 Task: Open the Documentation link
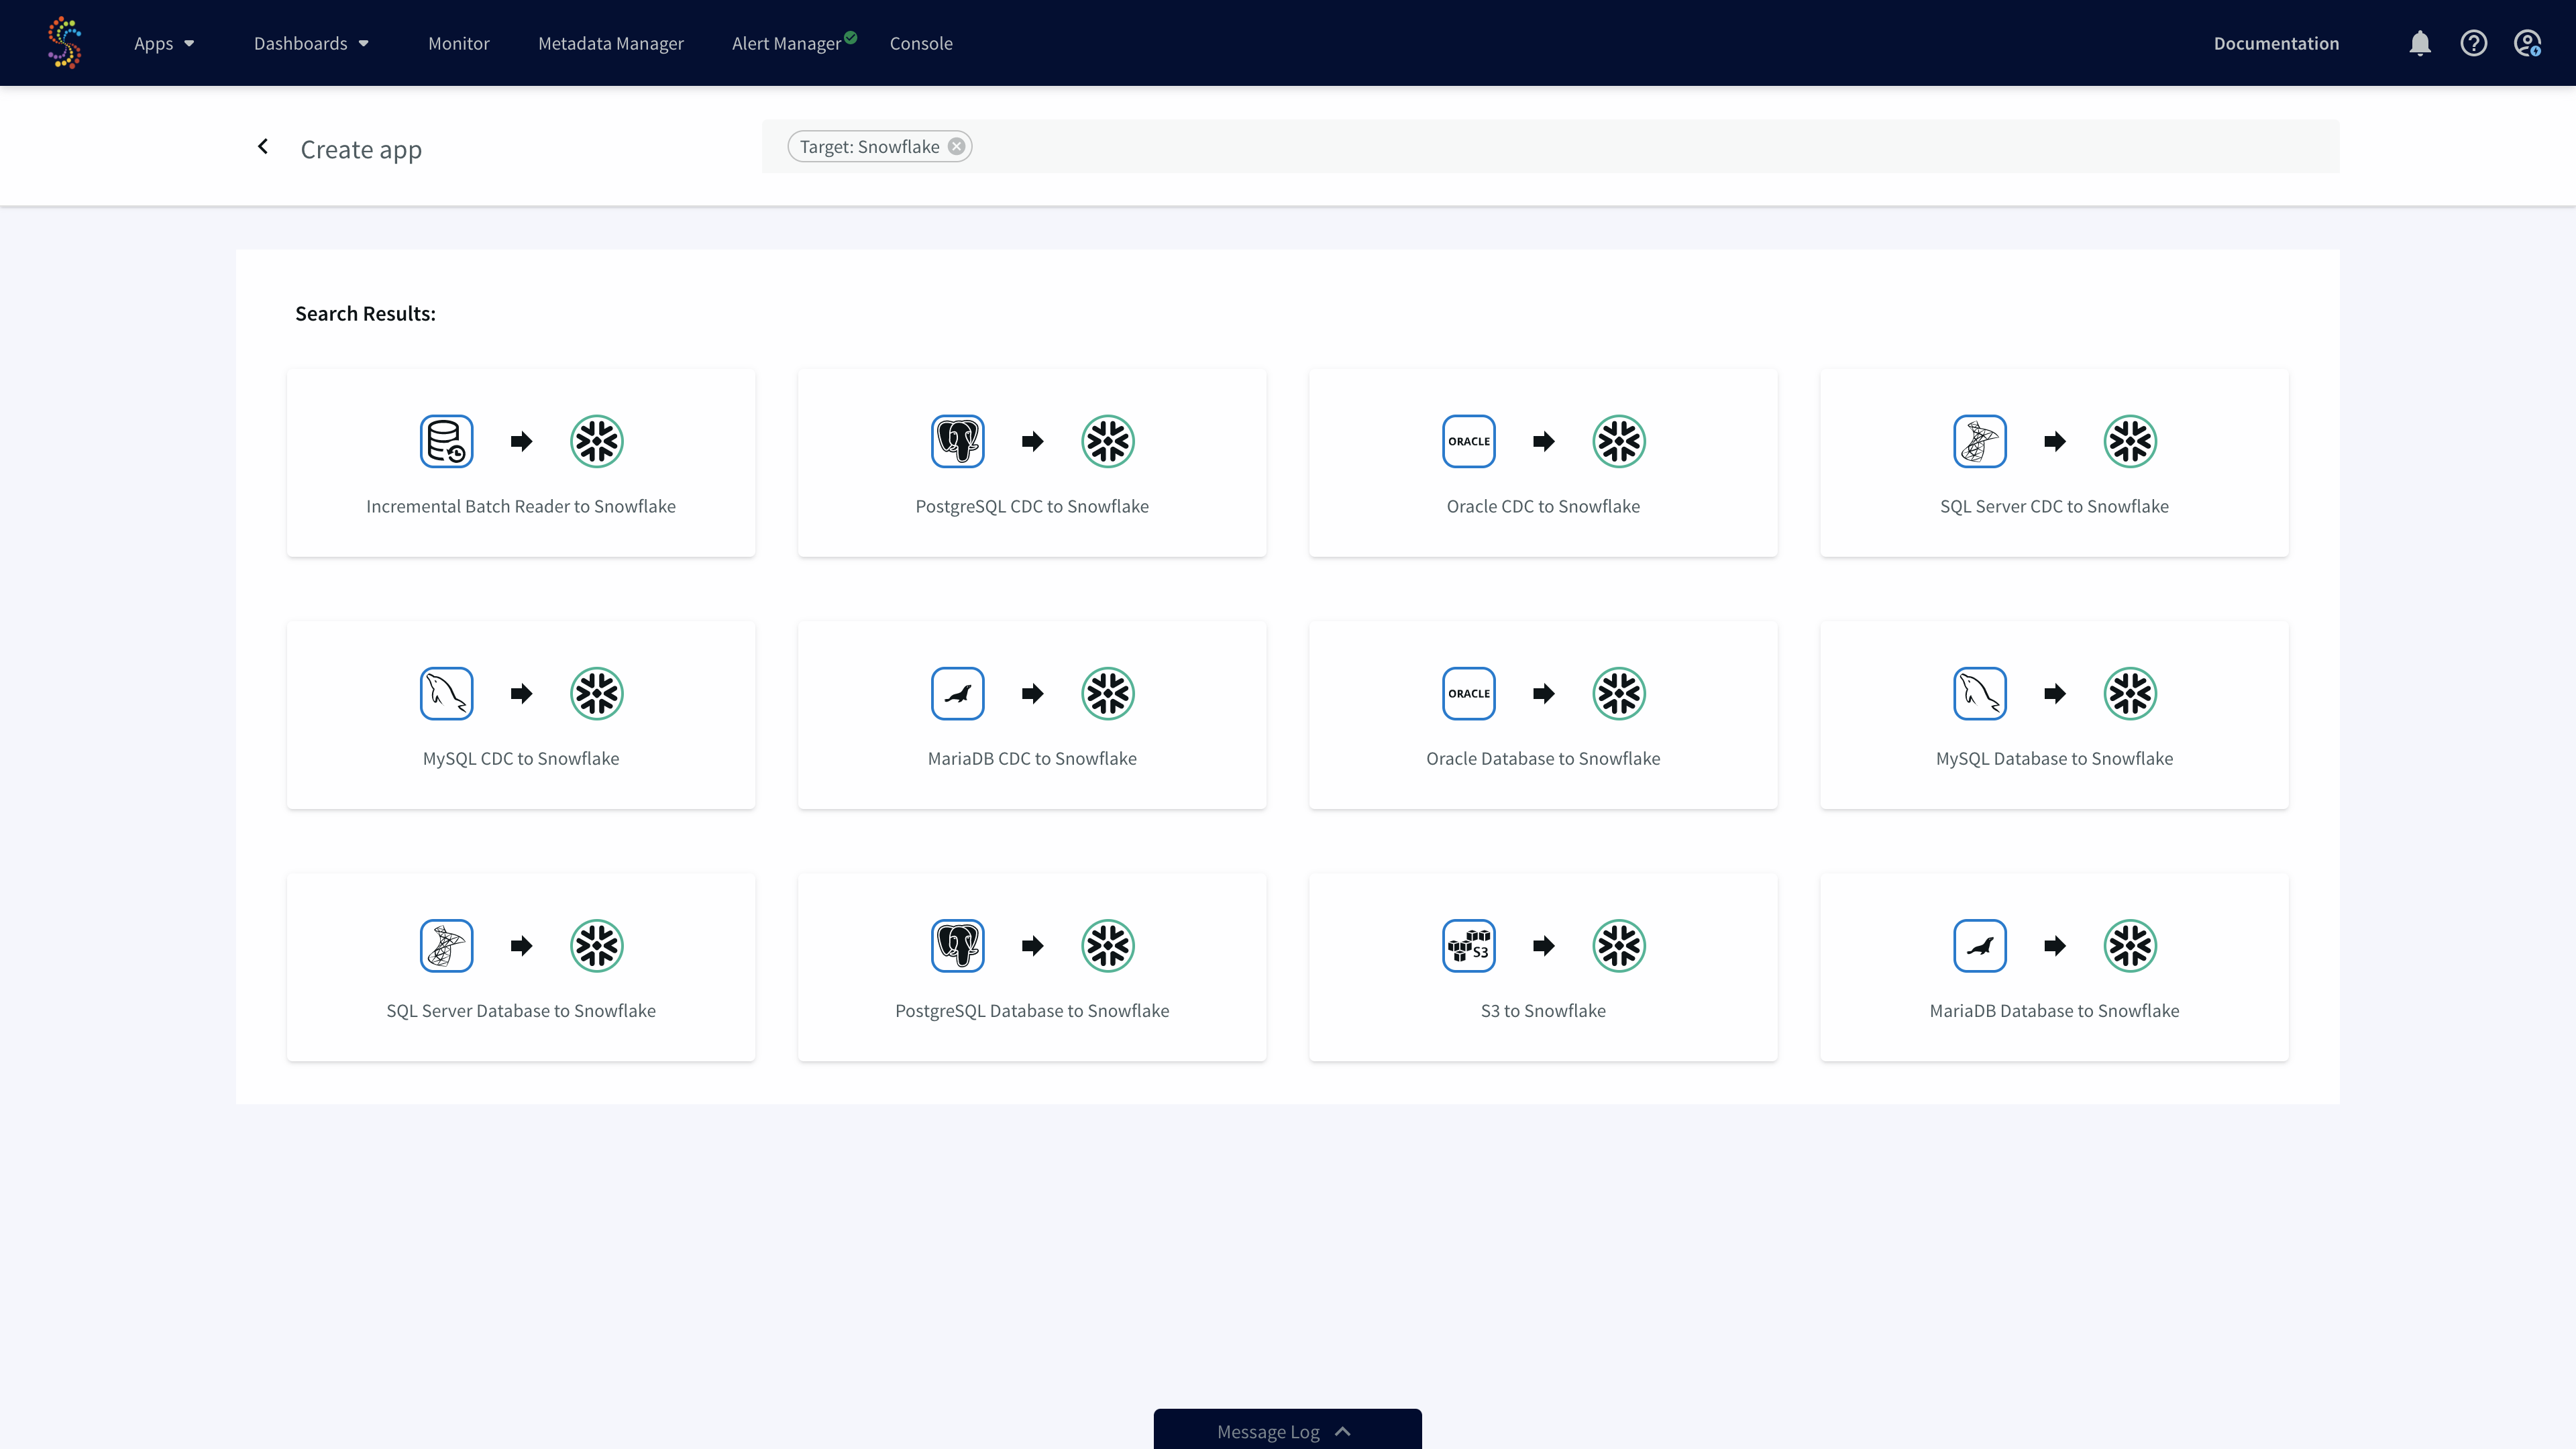click(x=2276, y=43)
